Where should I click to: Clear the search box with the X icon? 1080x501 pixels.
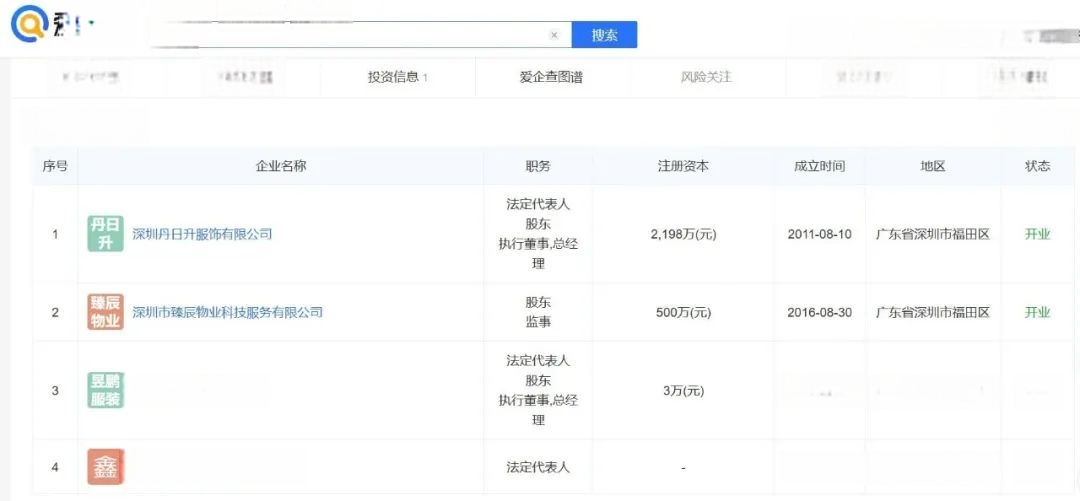point(554,35)
